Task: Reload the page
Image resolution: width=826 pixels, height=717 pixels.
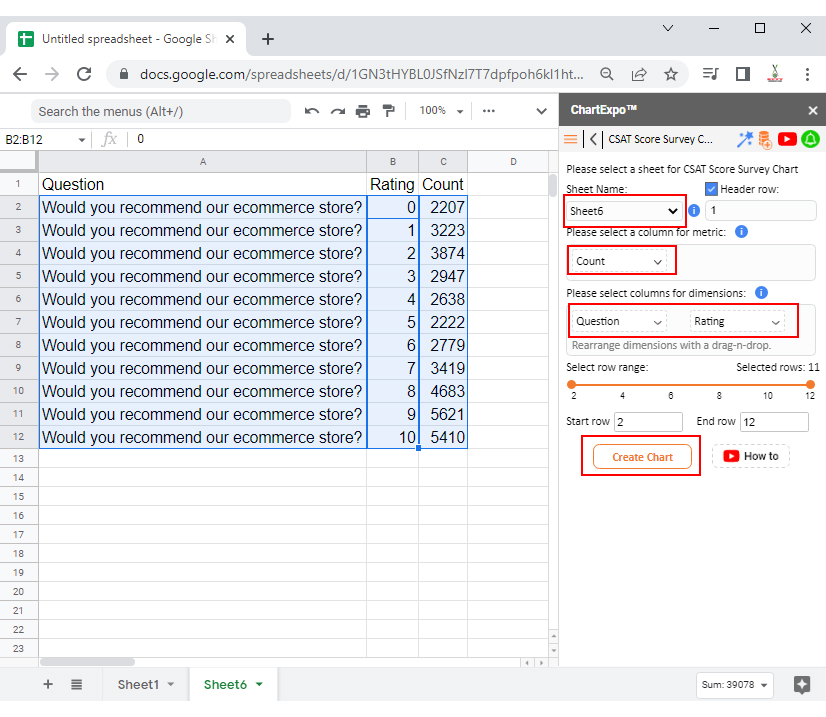Action: coord(84,74)
